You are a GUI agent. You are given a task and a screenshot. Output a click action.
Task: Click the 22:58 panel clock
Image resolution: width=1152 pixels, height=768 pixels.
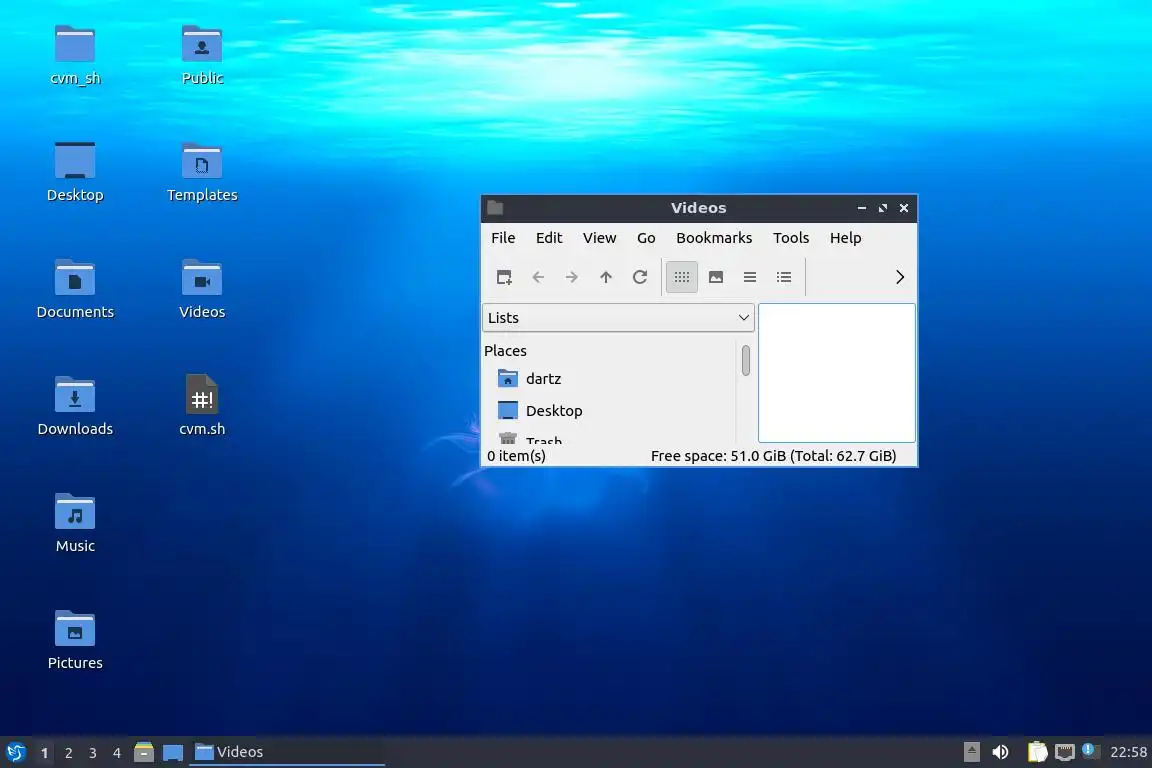coord(1128,752)
